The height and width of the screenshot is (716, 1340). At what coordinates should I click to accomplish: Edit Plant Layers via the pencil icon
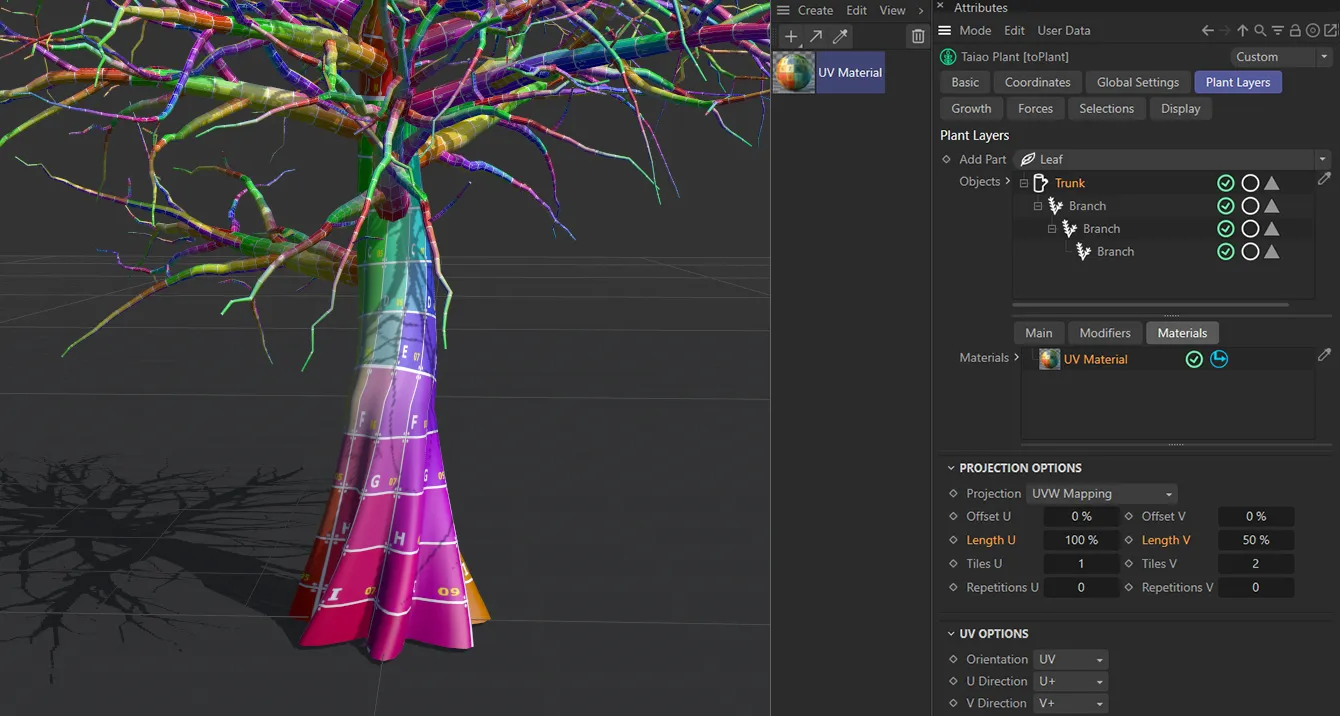1324,178
